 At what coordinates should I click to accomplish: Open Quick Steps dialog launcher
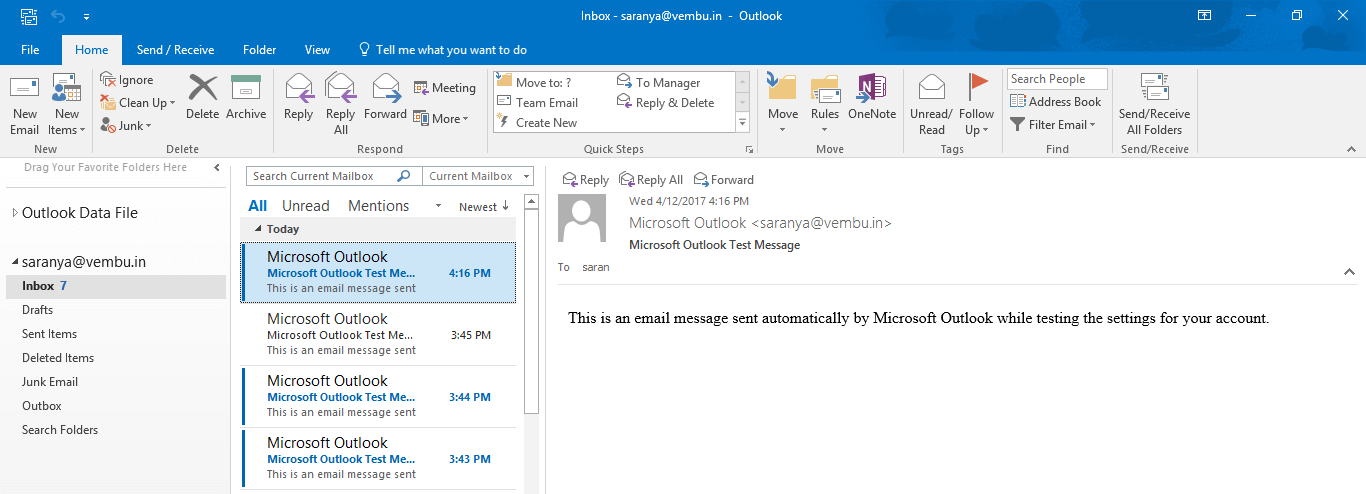click(x=749, y=149)
